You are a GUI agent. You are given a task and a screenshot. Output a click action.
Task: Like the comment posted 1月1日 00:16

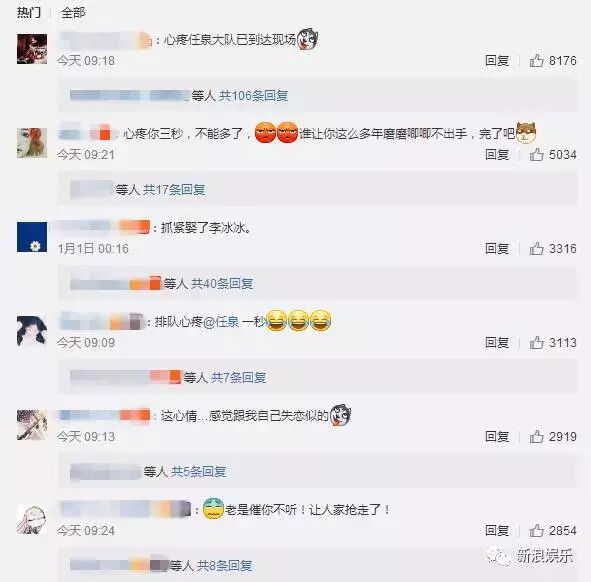pyautogui.click(x=536, y=248)
